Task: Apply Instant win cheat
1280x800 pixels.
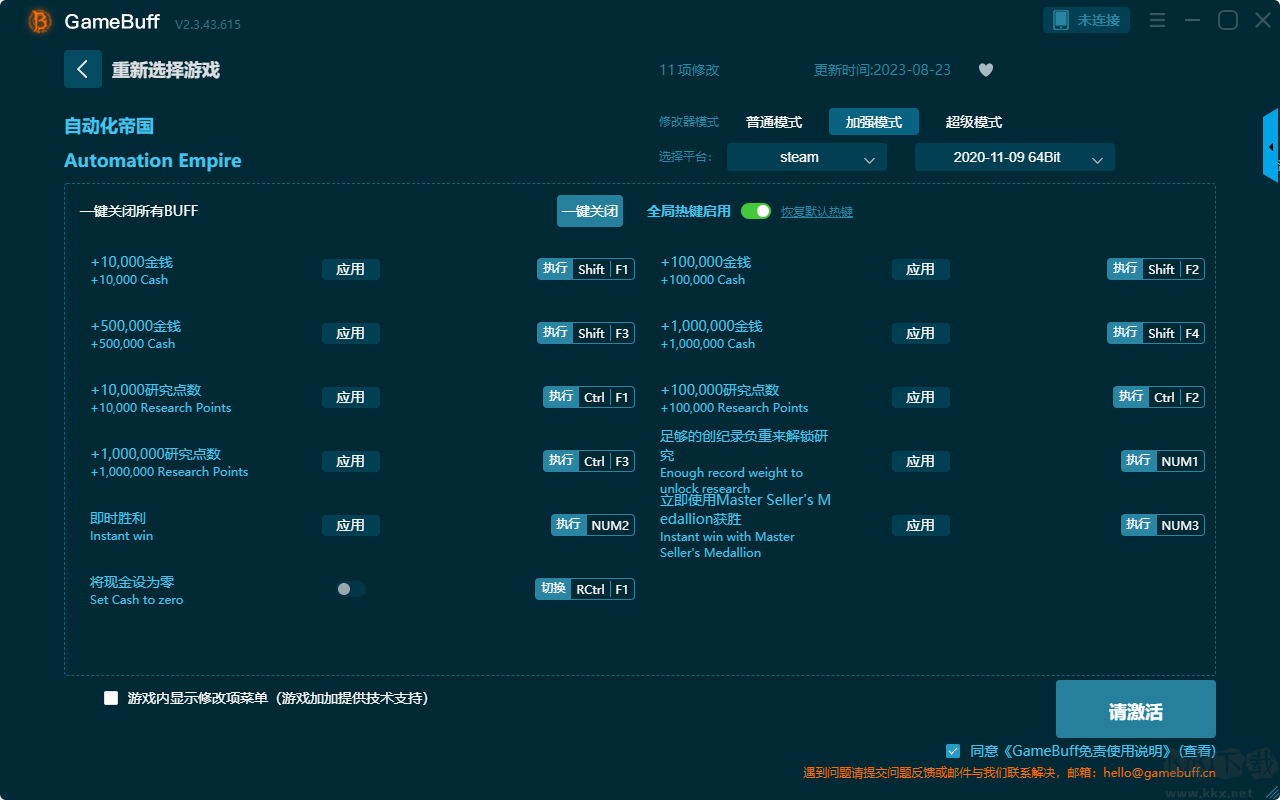Action: (x=351, y=525)
